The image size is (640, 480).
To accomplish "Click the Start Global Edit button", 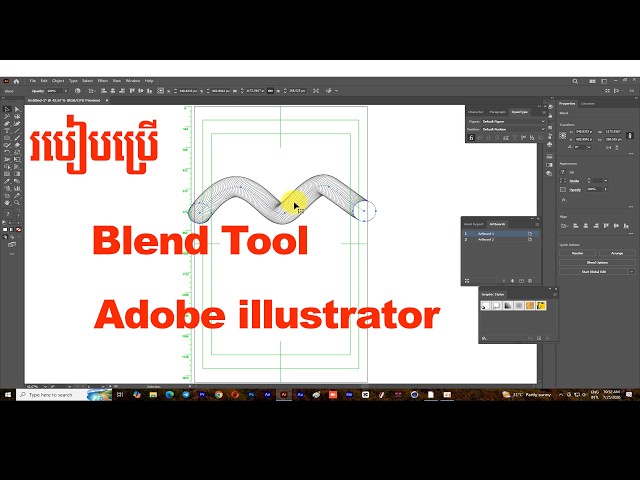I will click(593, 271).
